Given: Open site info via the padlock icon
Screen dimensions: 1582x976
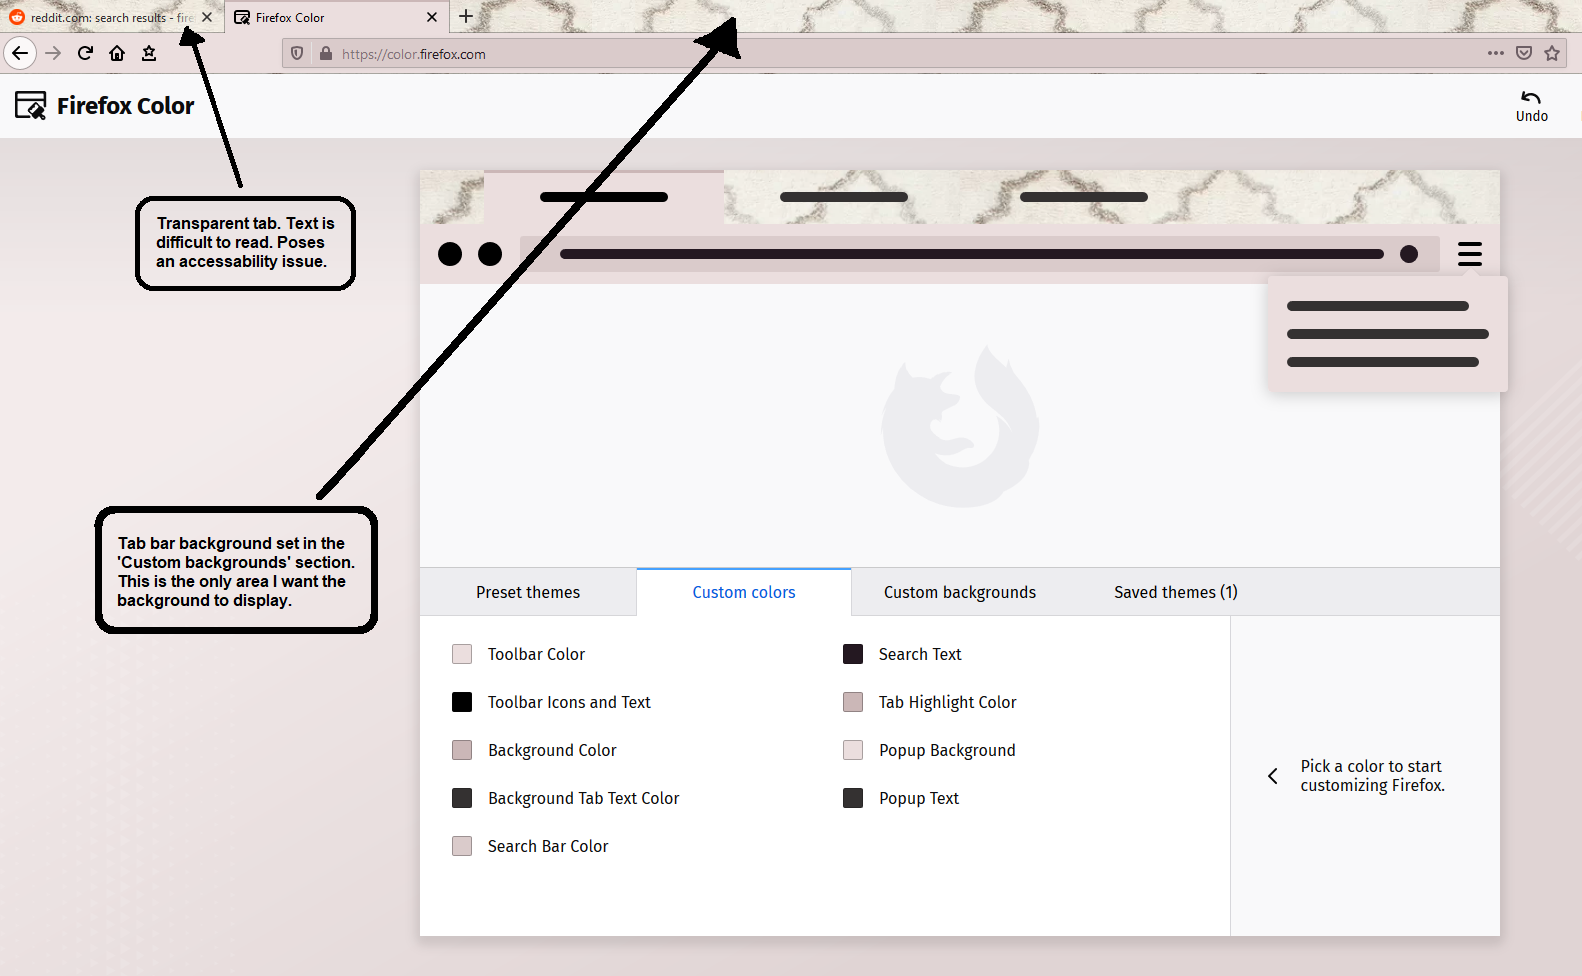Looking at the screenshot, I should click(325, 53).
